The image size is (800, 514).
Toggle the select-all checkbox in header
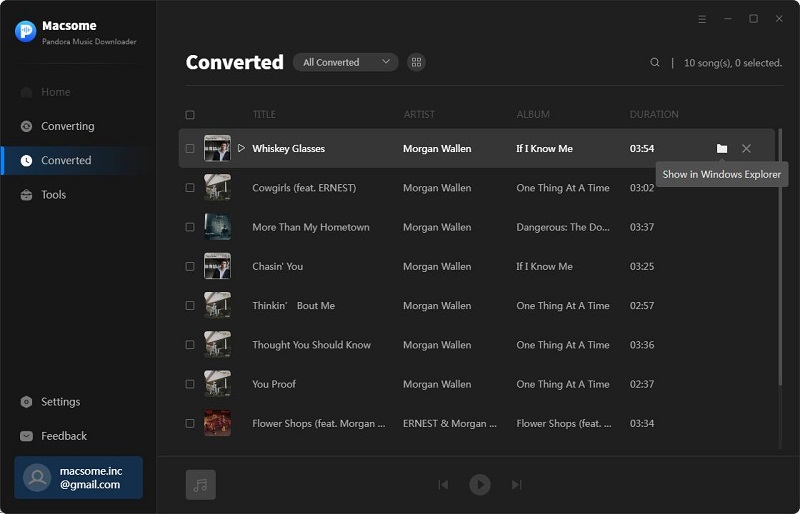tap(190, 114)
